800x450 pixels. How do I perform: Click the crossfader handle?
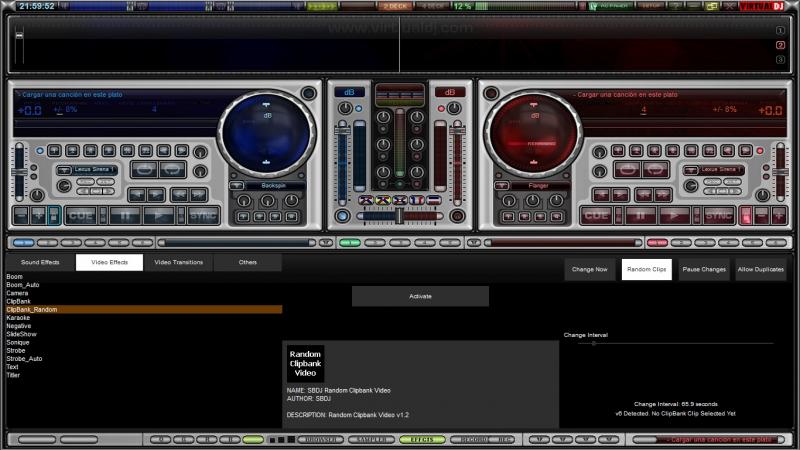tap(400, 216)
